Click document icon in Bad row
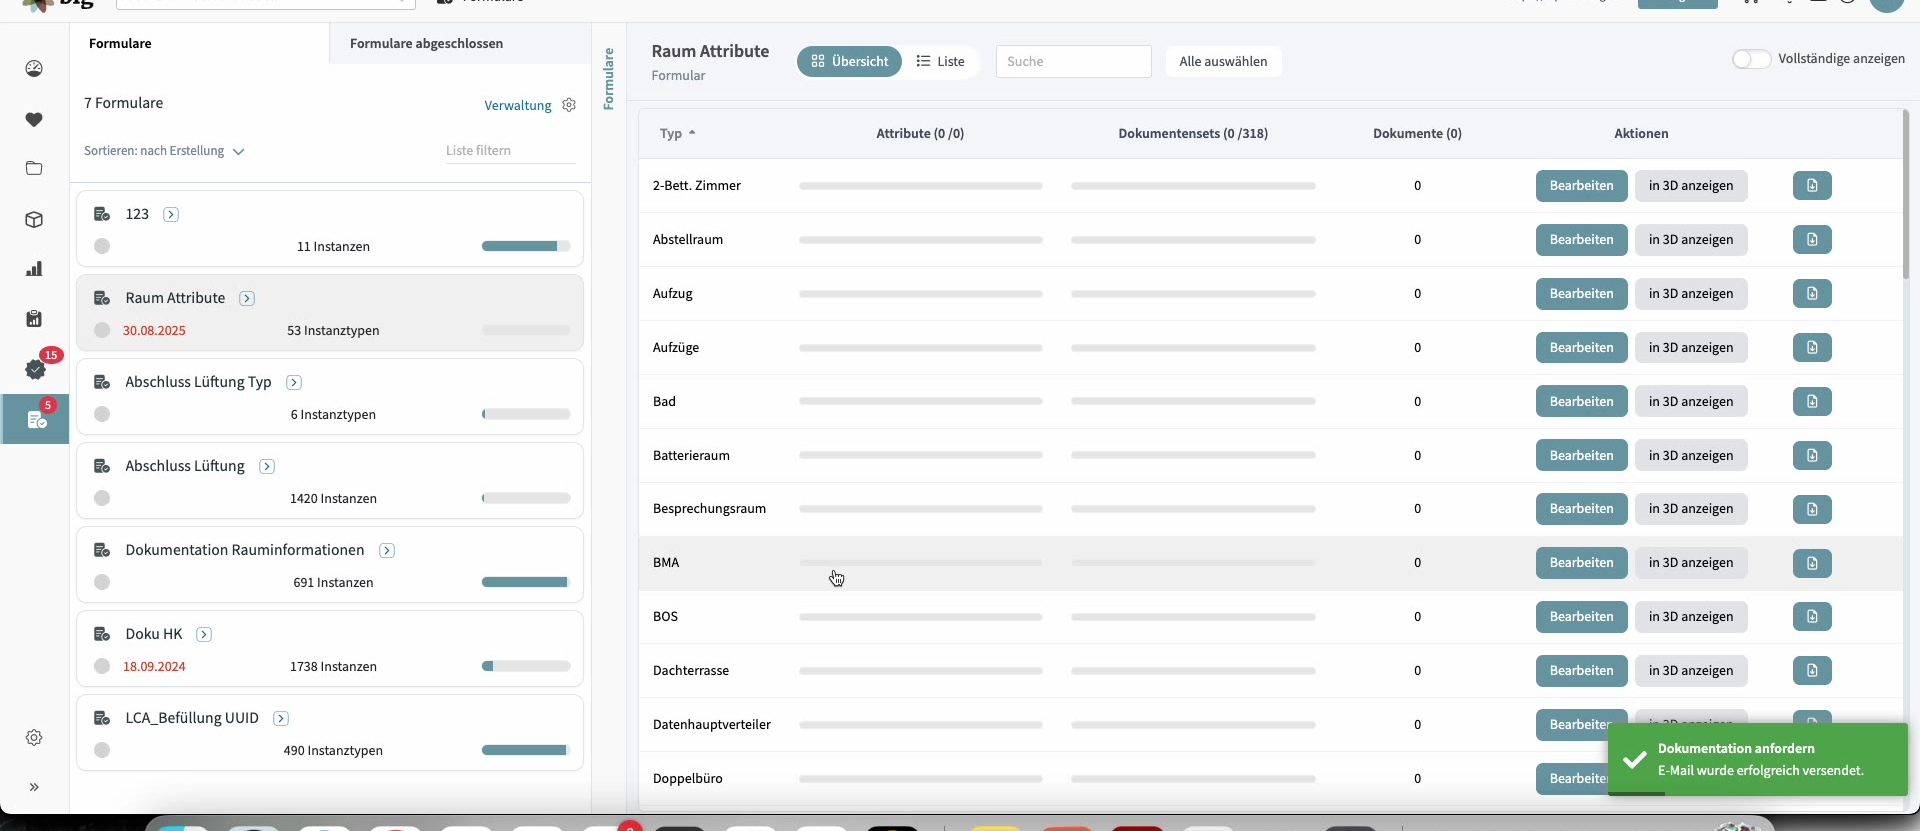 [x=1812, y=402]
